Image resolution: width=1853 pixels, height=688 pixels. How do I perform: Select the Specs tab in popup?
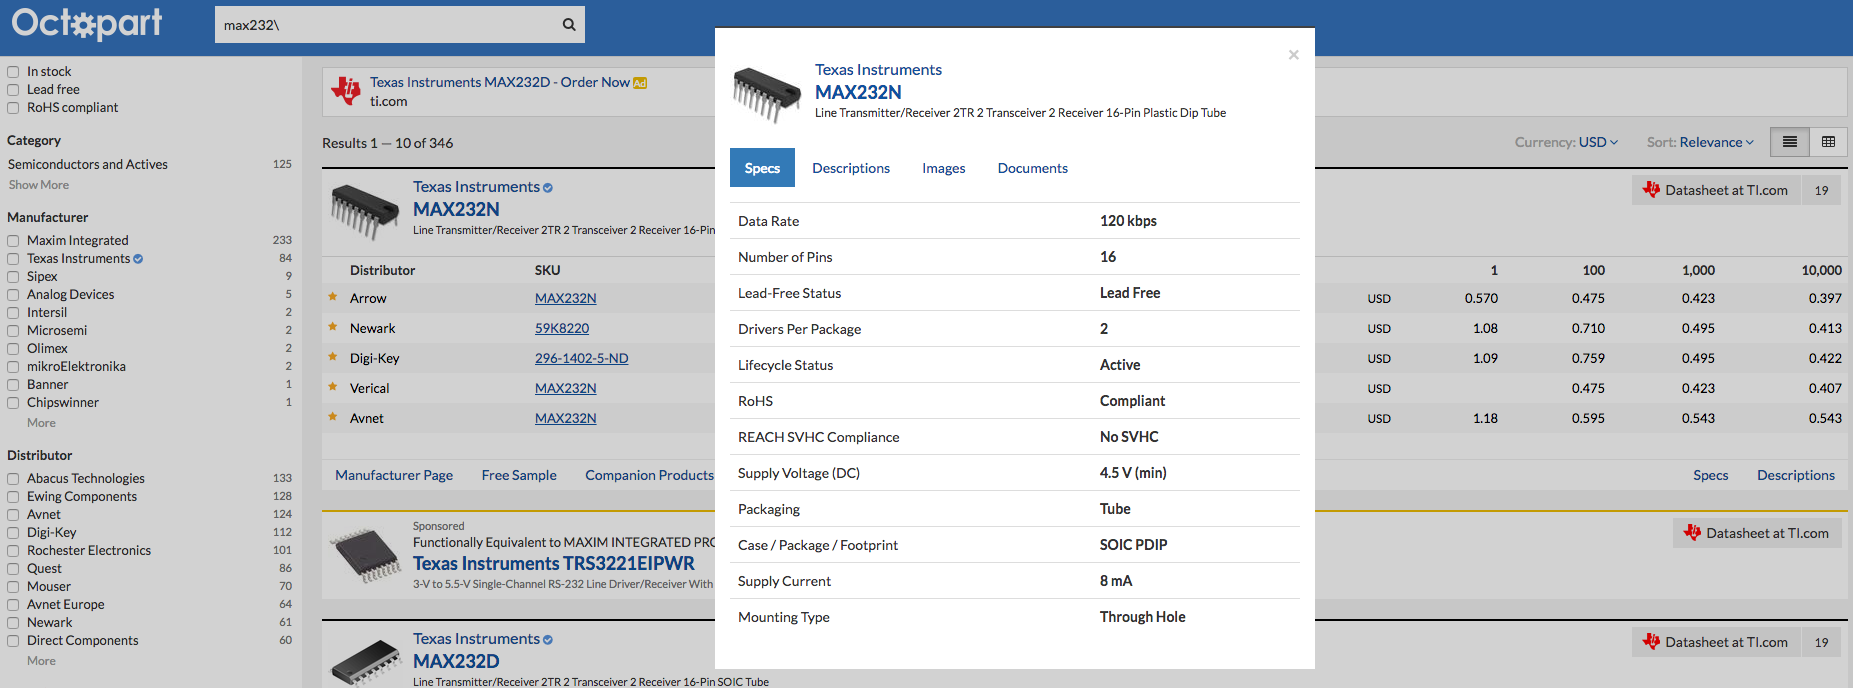click(762, 168)
